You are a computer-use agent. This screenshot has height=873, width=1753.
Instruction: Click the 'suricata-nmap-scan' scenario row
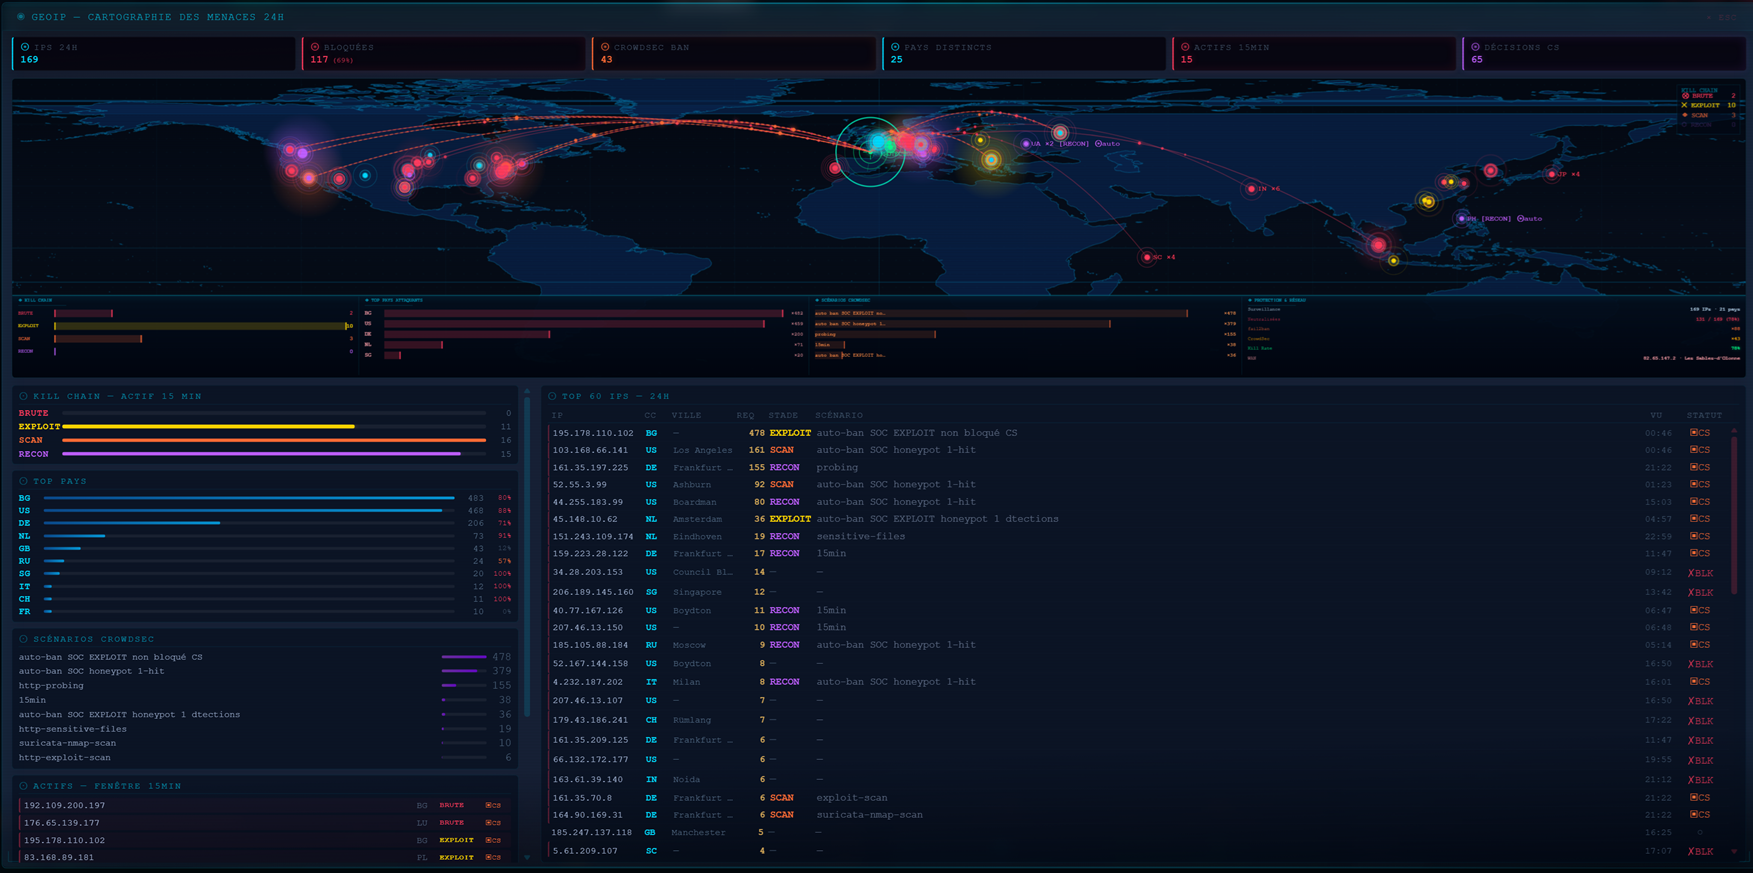[x=265, y=743]
